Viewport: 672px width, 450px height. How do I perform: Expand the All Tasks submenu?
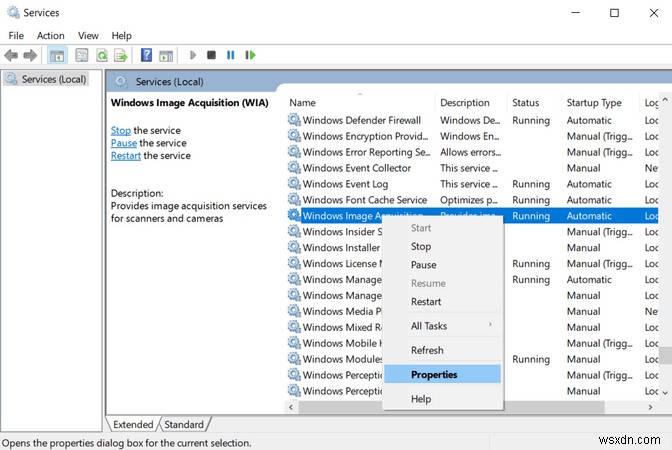pos(443,326)
